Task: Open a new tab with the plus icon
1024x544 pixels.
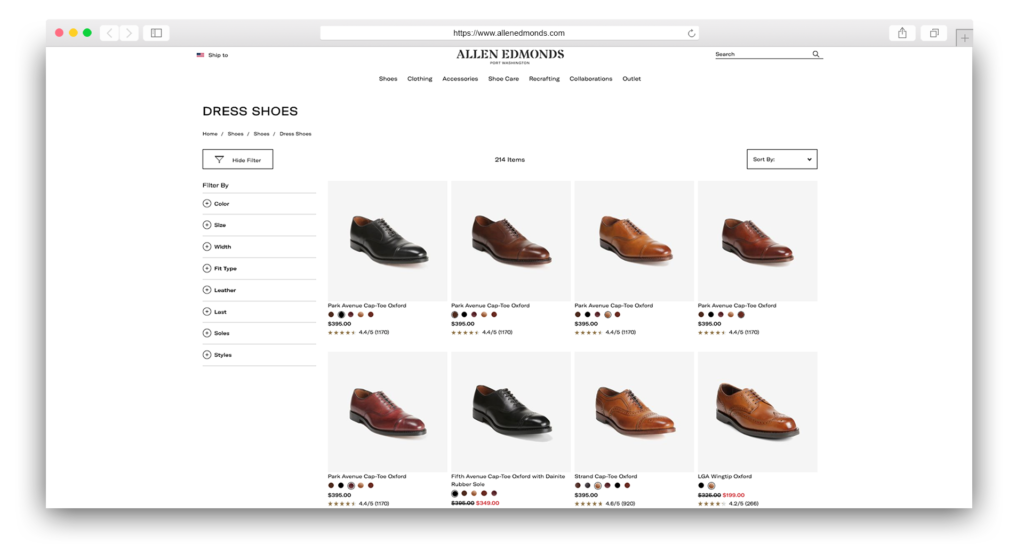Action: [964, 39]
